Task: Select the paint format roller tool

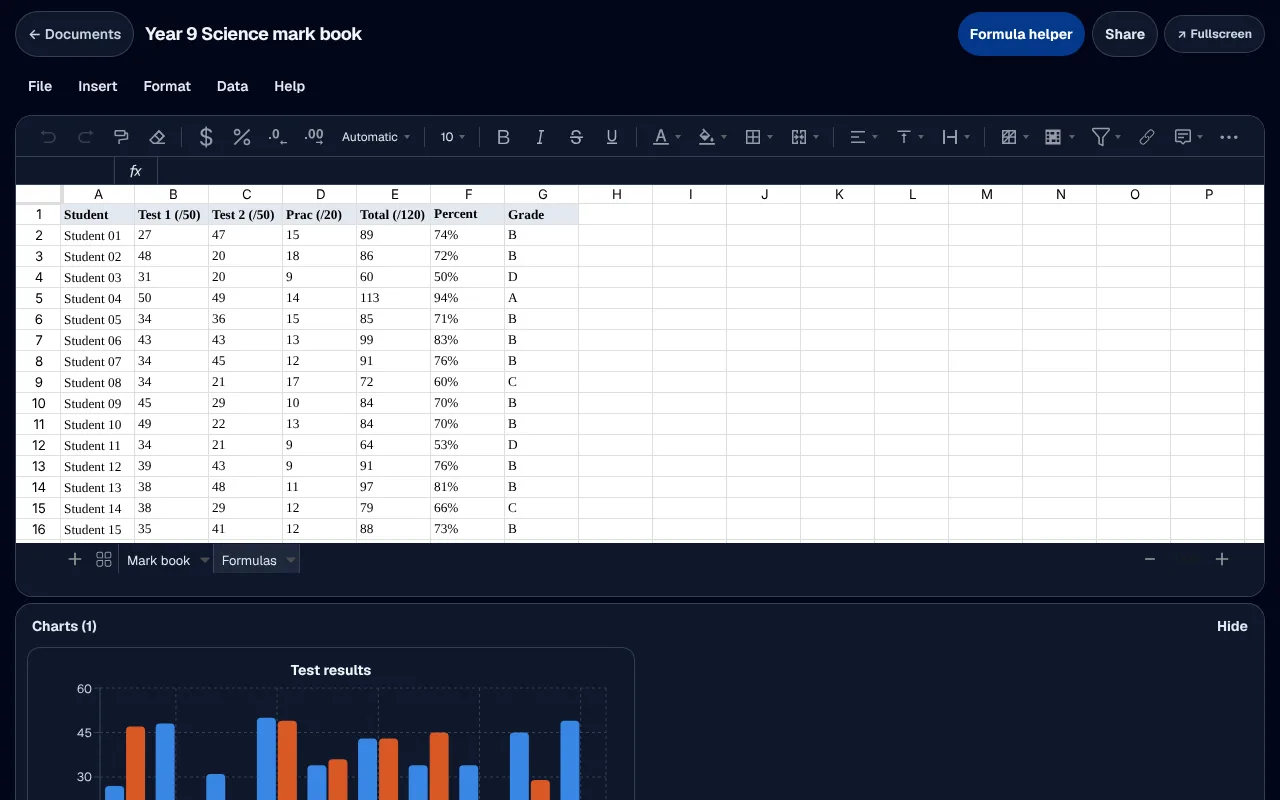Action: coord(121,137)
